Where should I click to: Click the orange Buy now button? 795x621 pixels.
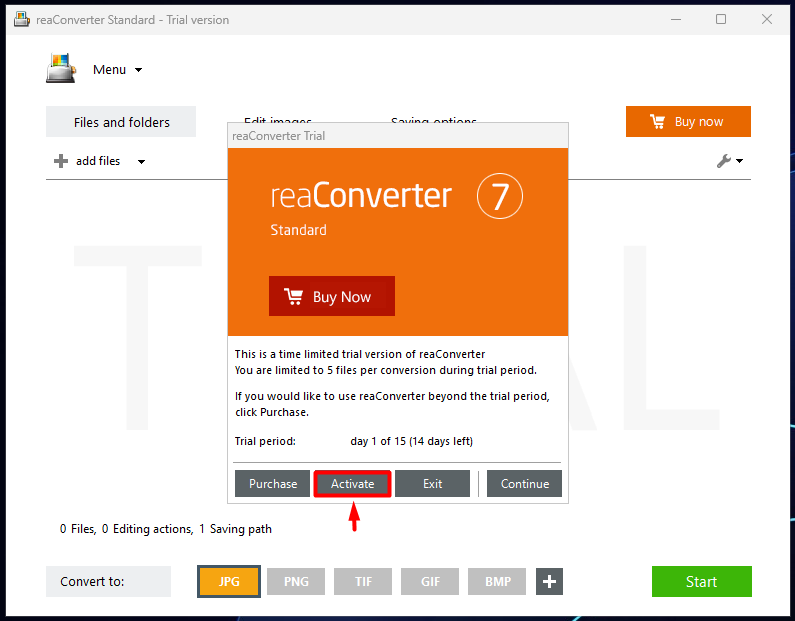(688, 122)
